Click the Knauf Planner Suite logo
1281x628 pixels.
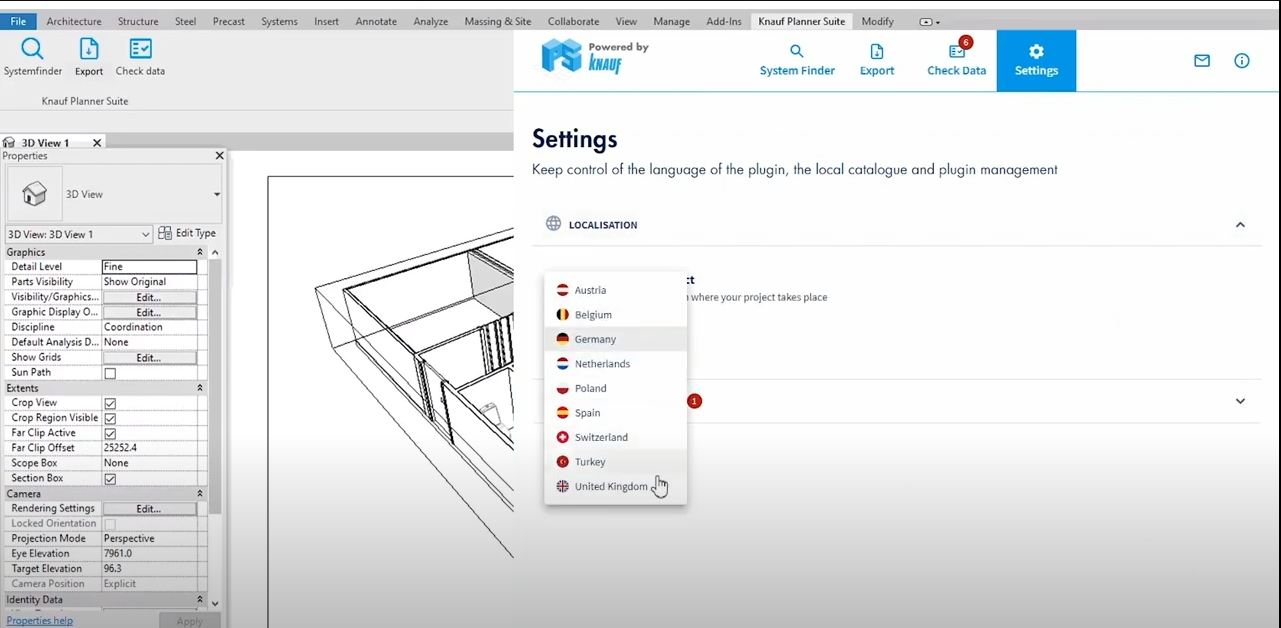click(x=595, y=57)
